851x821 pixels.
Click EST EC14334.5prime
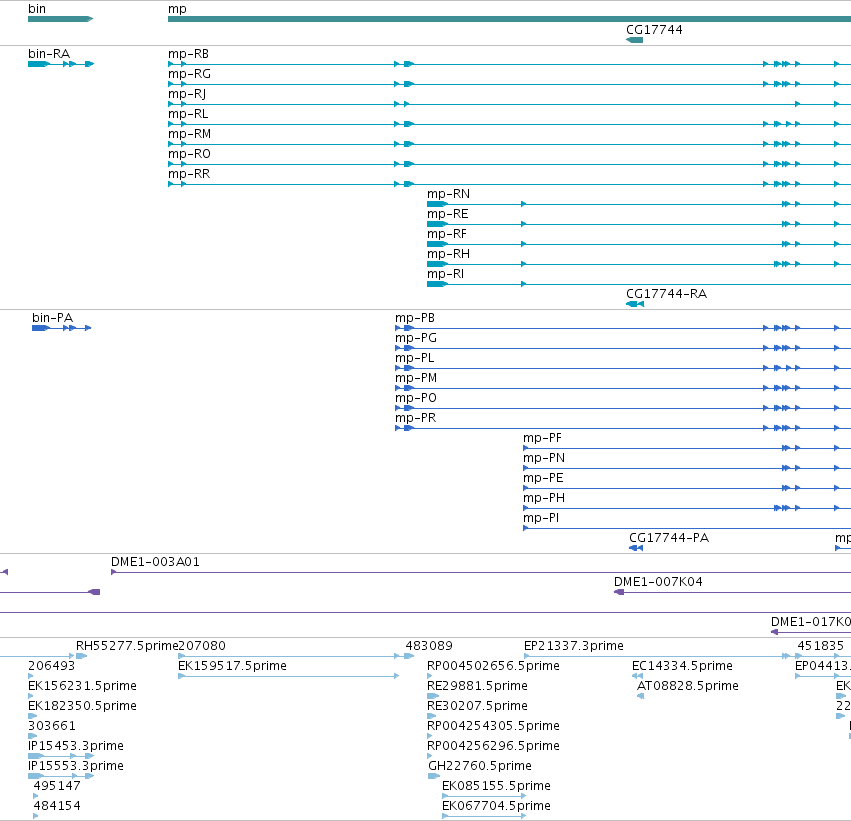(637, 676)
